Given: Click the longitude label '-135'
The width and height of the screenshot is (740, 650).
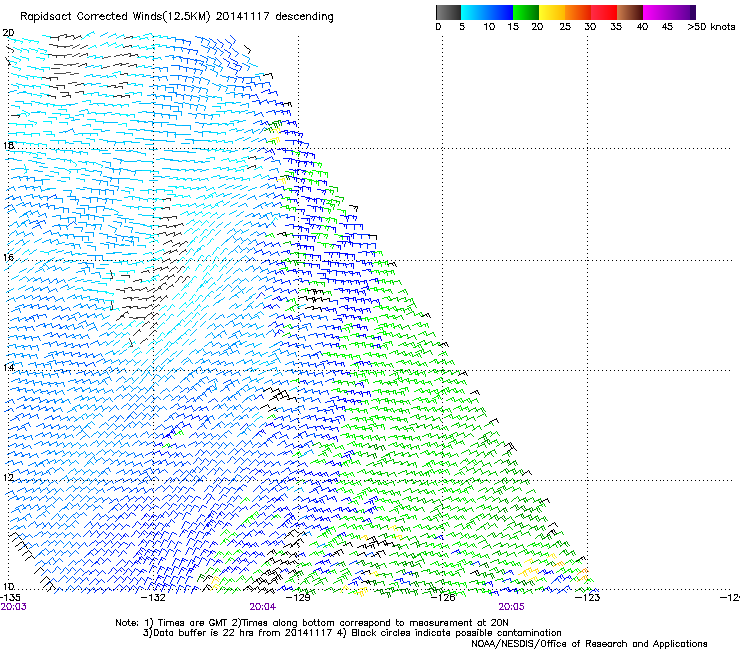Looking at the screenshot, I should (10, 597).
